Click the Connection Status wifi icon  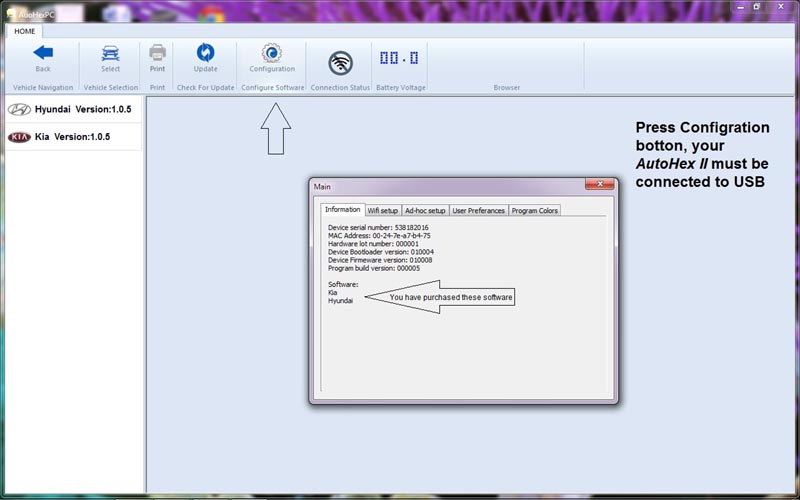point(340,64)
